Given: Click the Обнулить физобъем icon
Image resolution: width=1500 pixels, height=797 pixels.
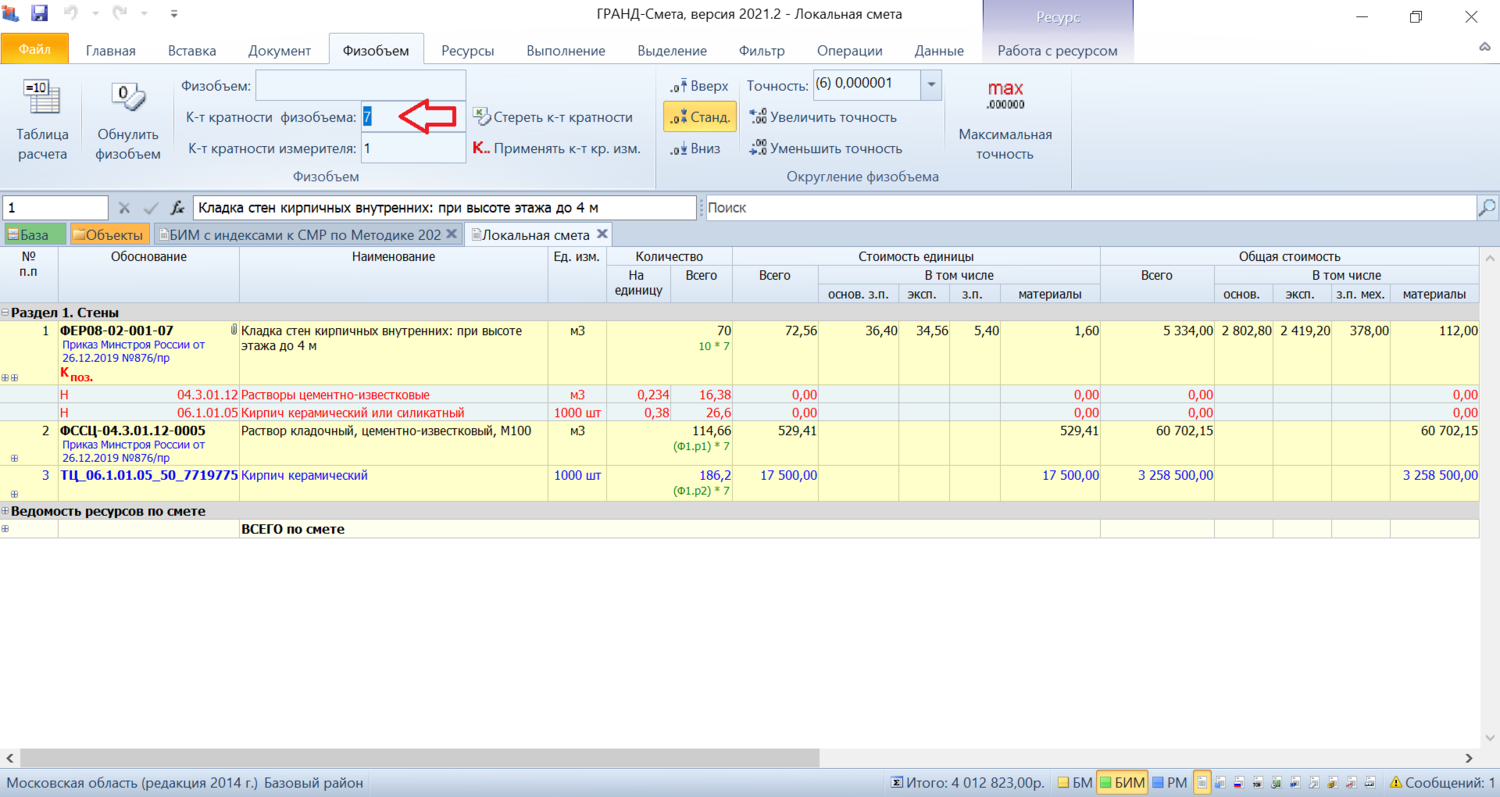Looking at the screenshot, I should click(x=128, y=120).
